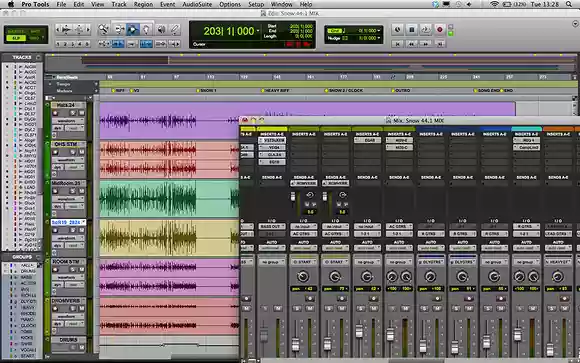Click zoom preset button 3
Screen dimensions: 580x363
[72, 44]
